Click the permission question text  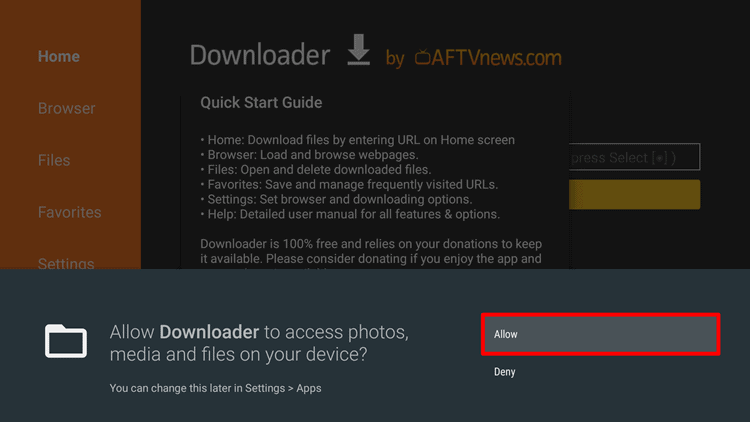coord(259,342)
